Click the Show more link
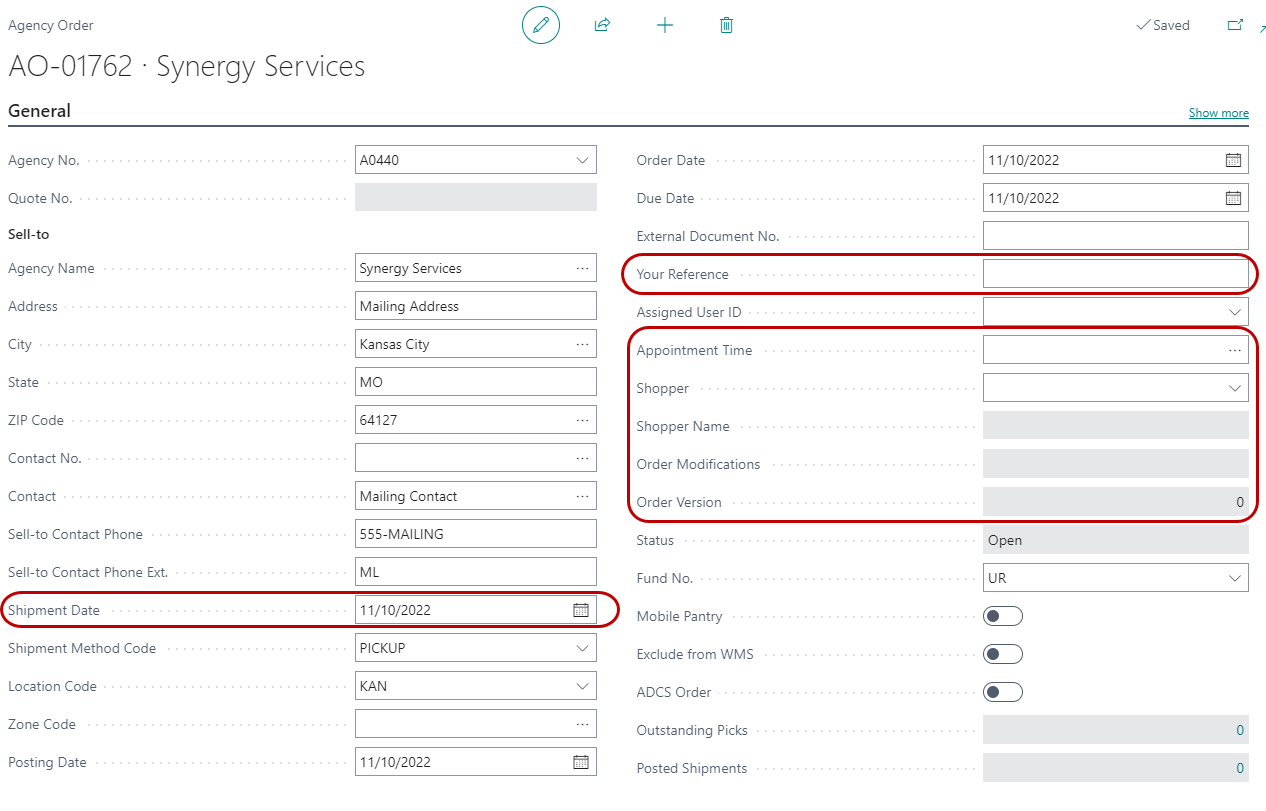The height and width of the screenshot is (811, 1266). (x=1218, y=113)
